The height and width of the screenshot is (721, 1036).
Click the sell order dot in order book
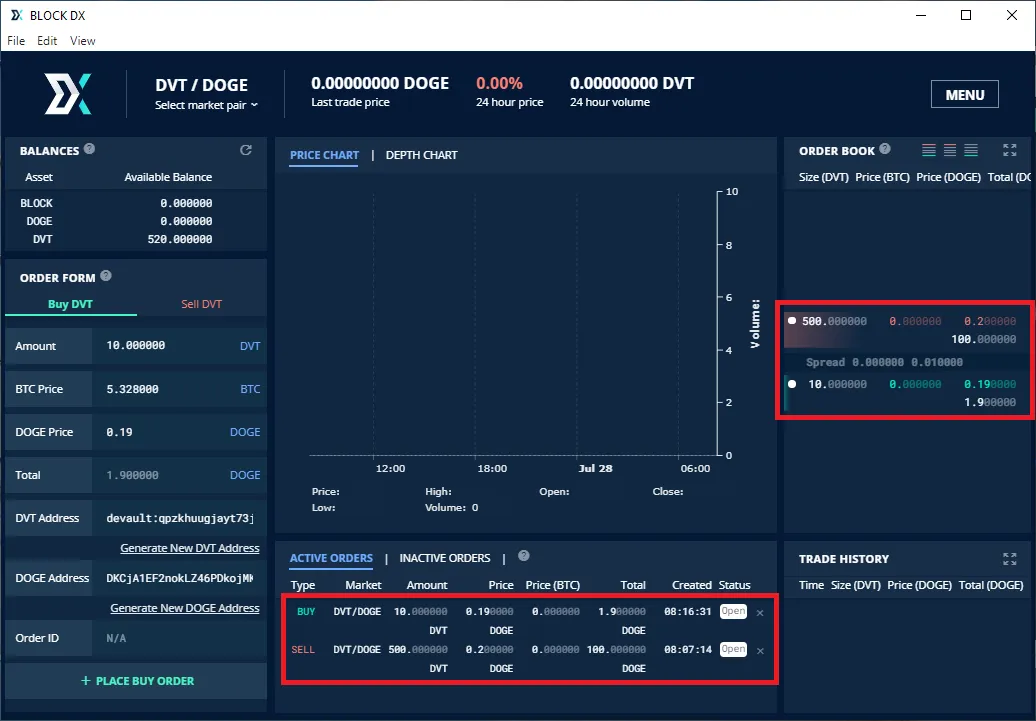[x=792, y=321]
